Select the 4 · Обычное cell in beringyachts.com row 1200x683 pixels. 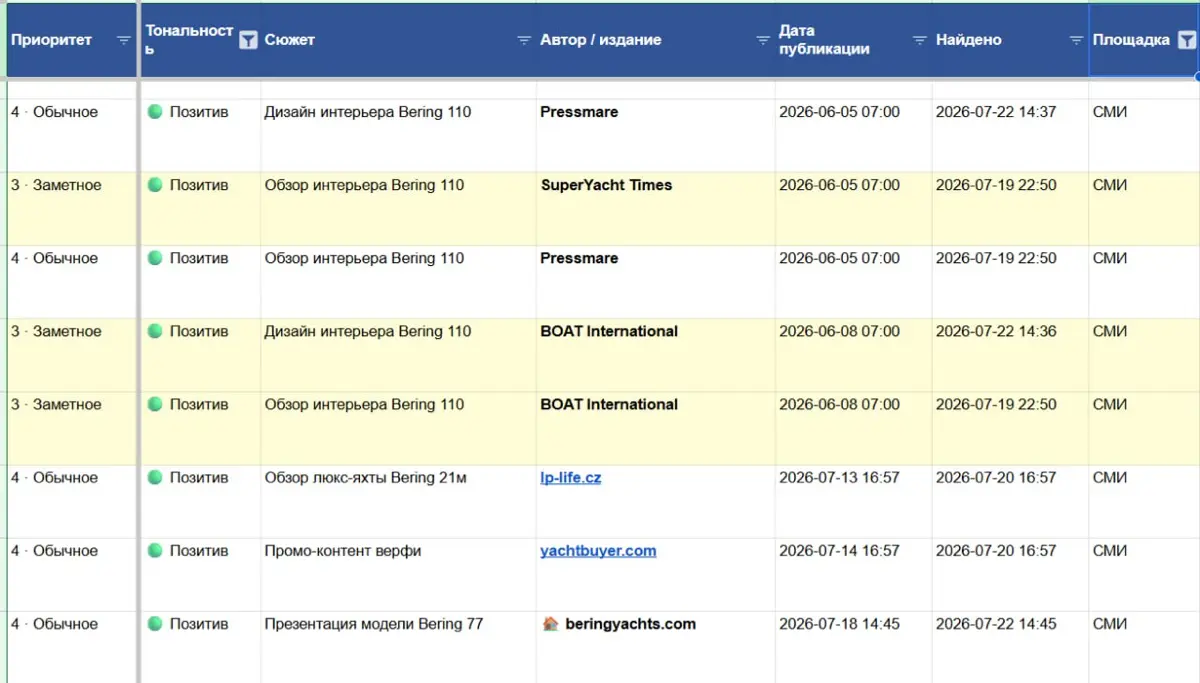point(71,647)
